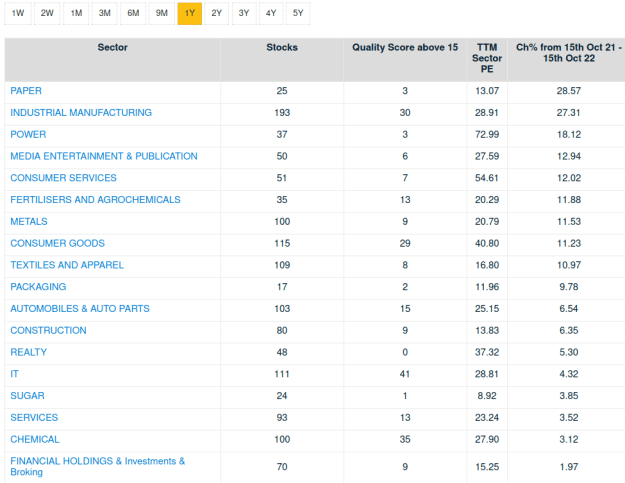This screenshot has height=483, width=625.
Task: Open the METALS sector link
Action: (x=29, y=222)
